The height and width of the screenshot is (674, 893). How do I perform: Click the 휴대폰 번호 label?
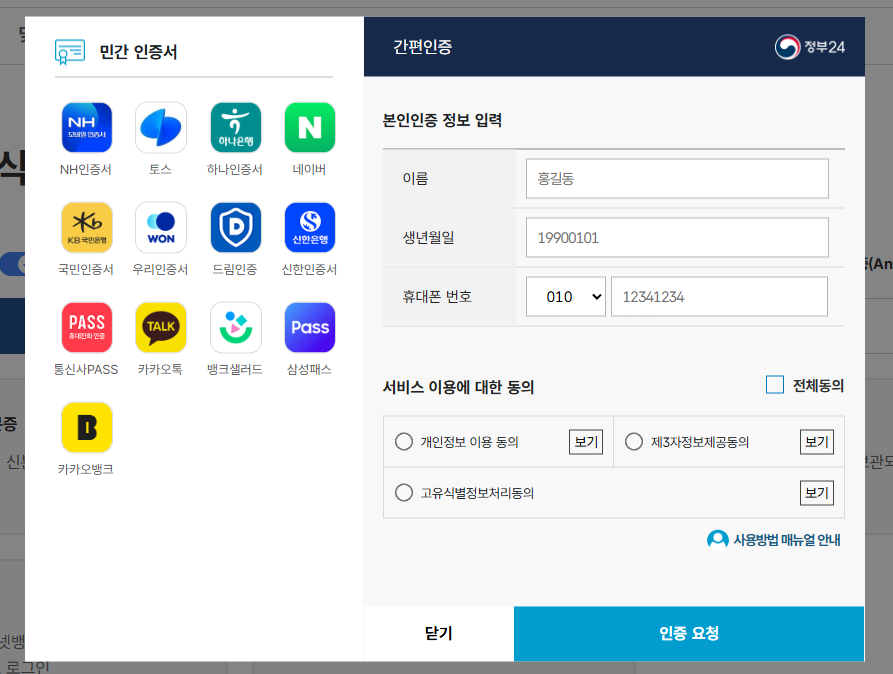tap(437, 296)
